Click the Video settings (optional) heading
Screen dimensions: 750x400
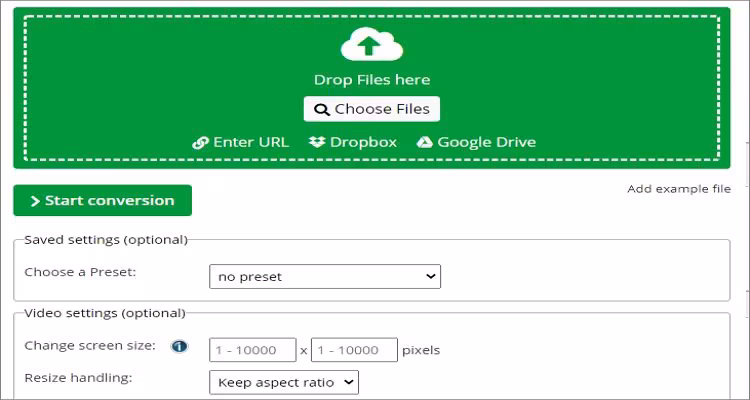click(105, 313)
